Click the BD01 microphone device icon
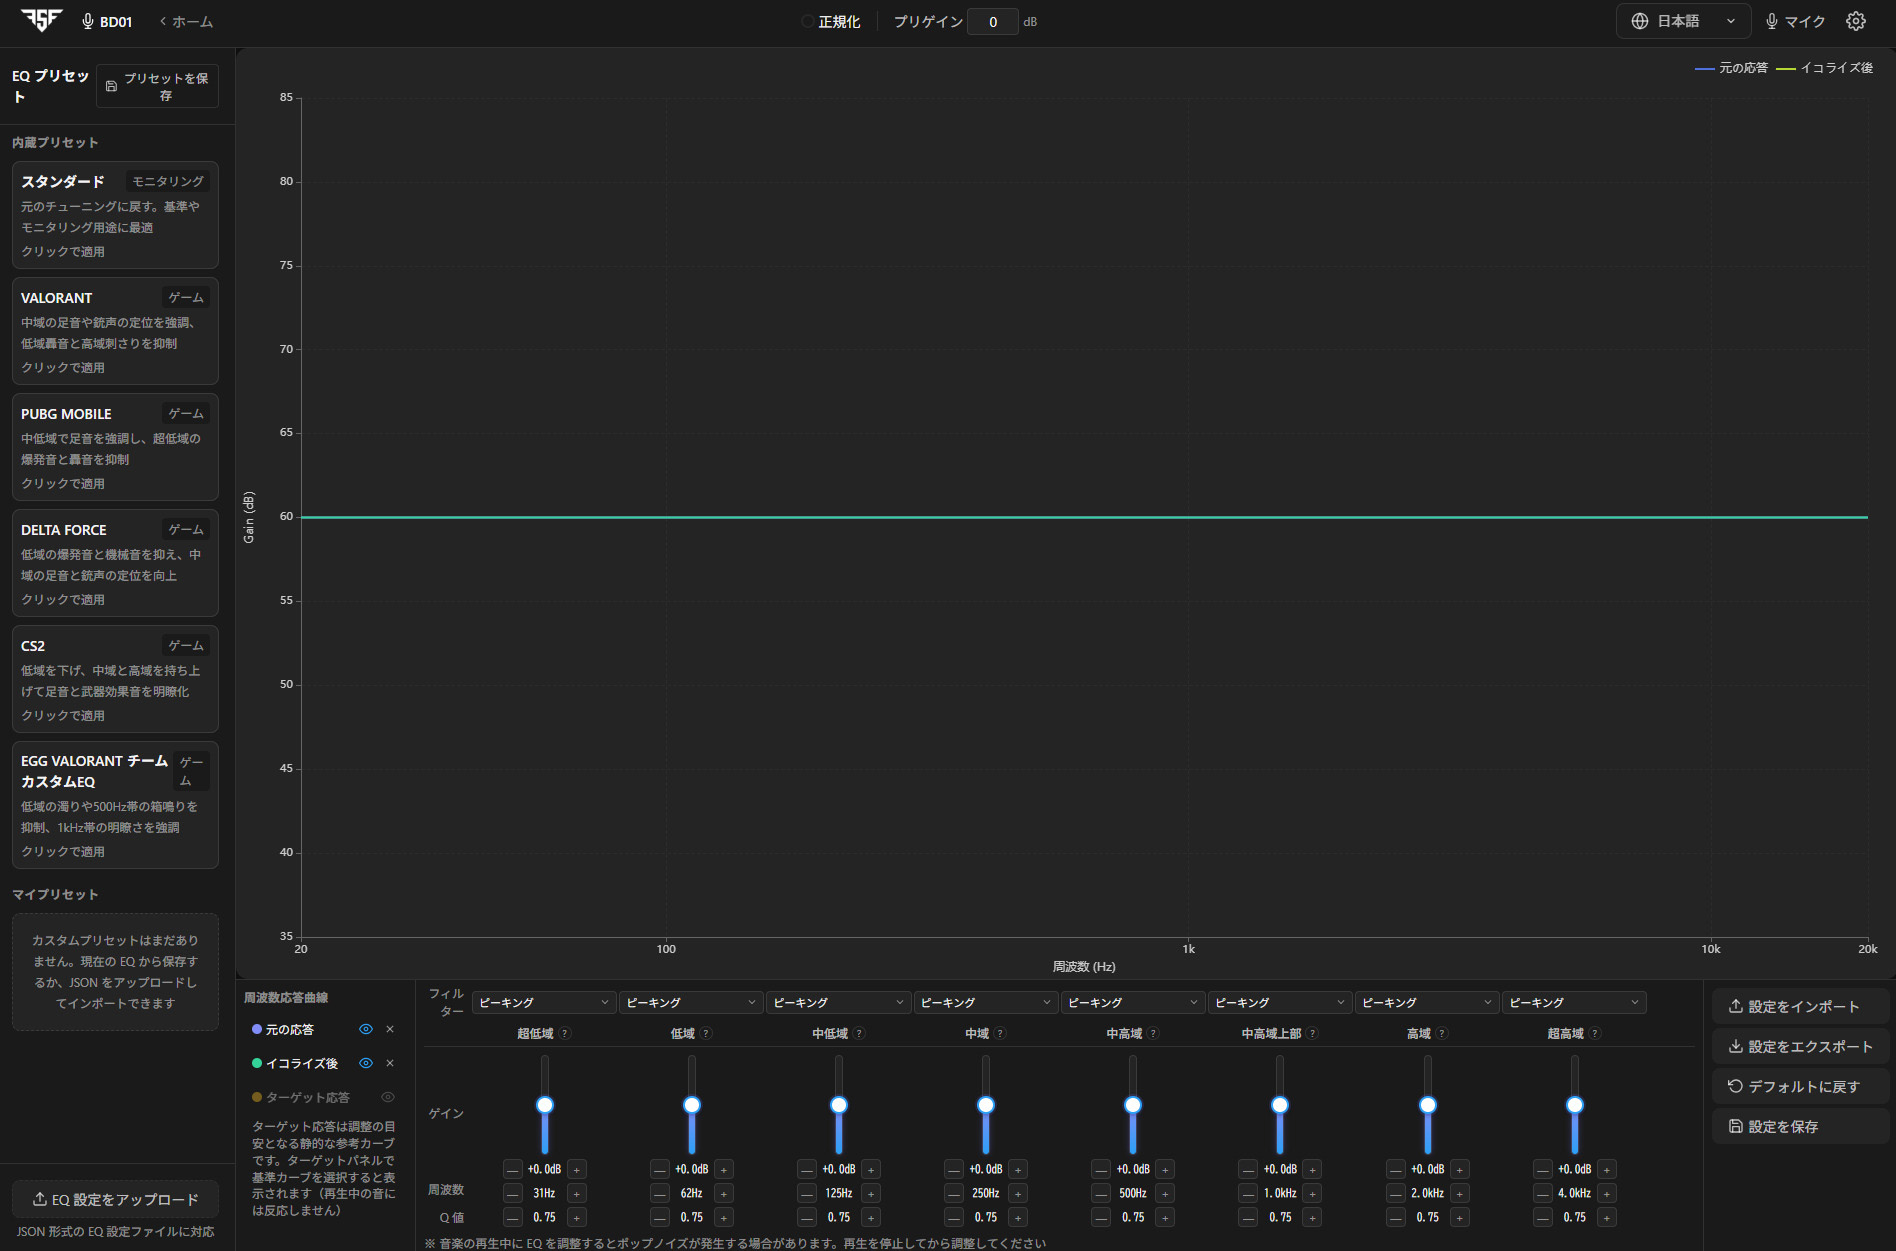 (x=88, y=21)
